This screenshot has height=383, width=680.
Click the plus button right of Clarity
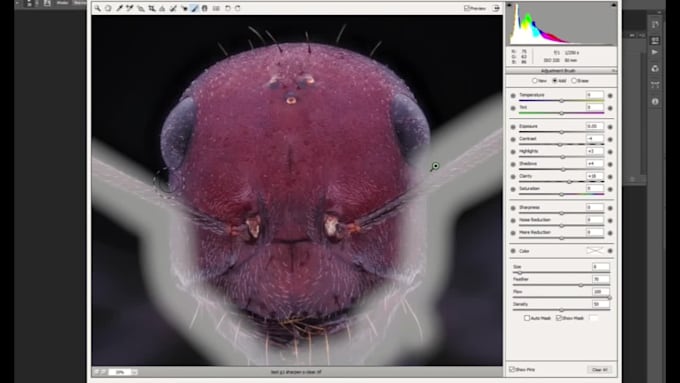(610, 177)
